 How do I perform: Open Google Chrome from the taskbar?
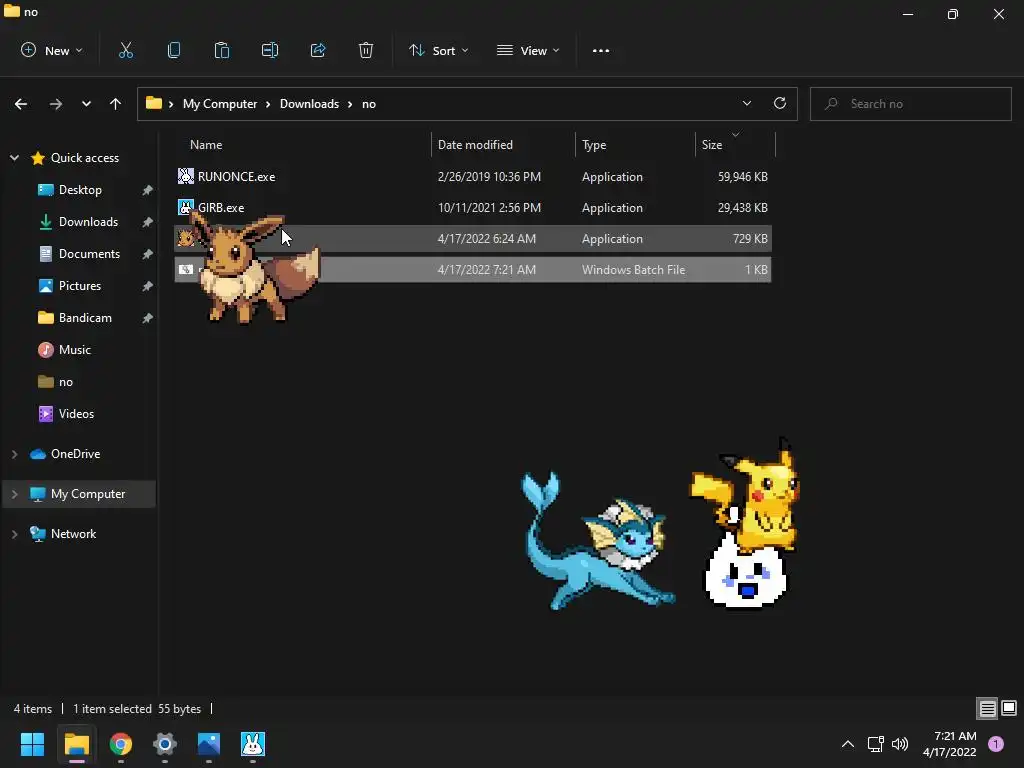pos(121,744)
